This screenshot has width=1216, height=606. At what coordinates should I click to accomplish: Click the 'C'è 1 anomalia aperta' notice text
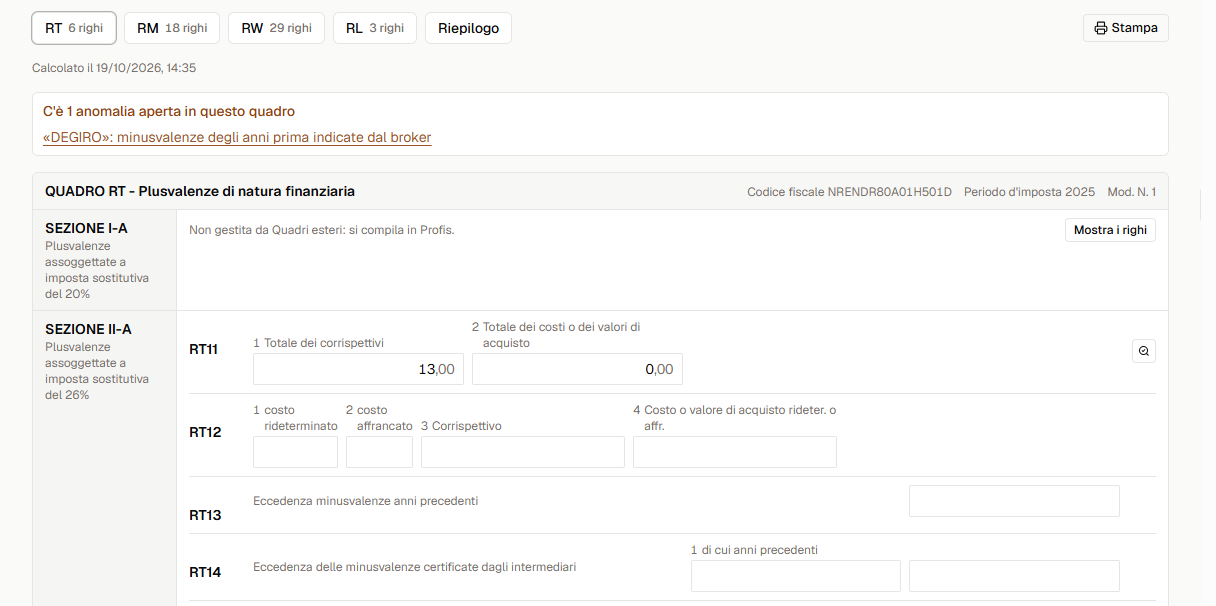169,112
